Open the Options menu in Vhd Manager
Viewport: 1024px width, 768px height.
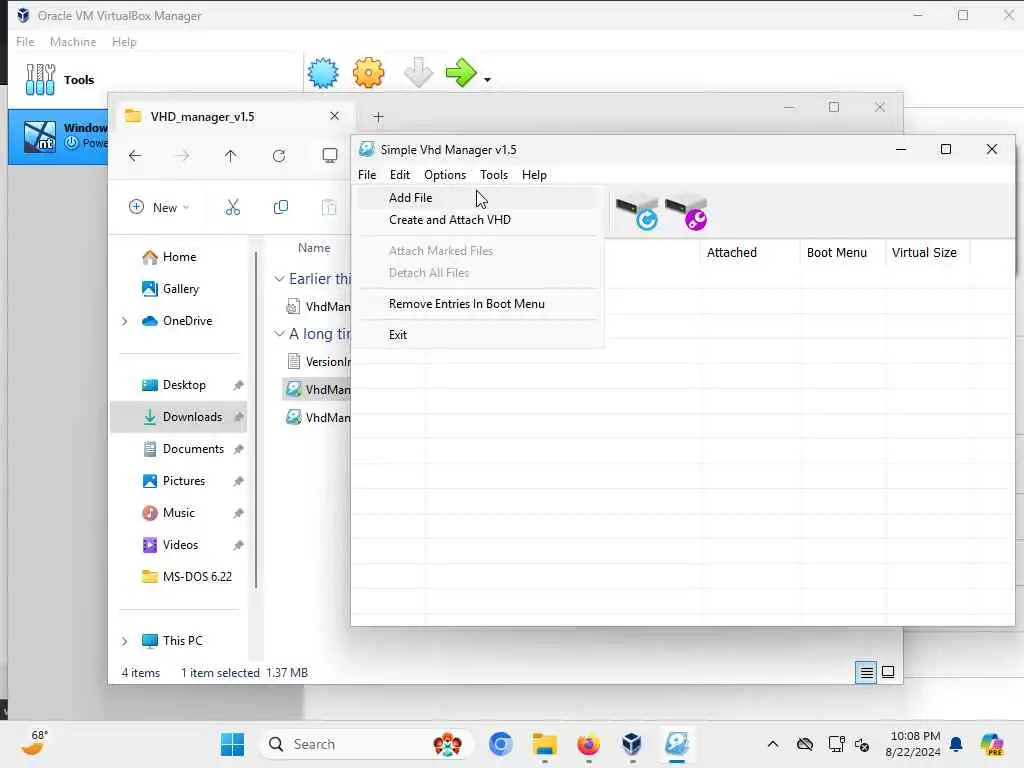(x=445, y=175)
